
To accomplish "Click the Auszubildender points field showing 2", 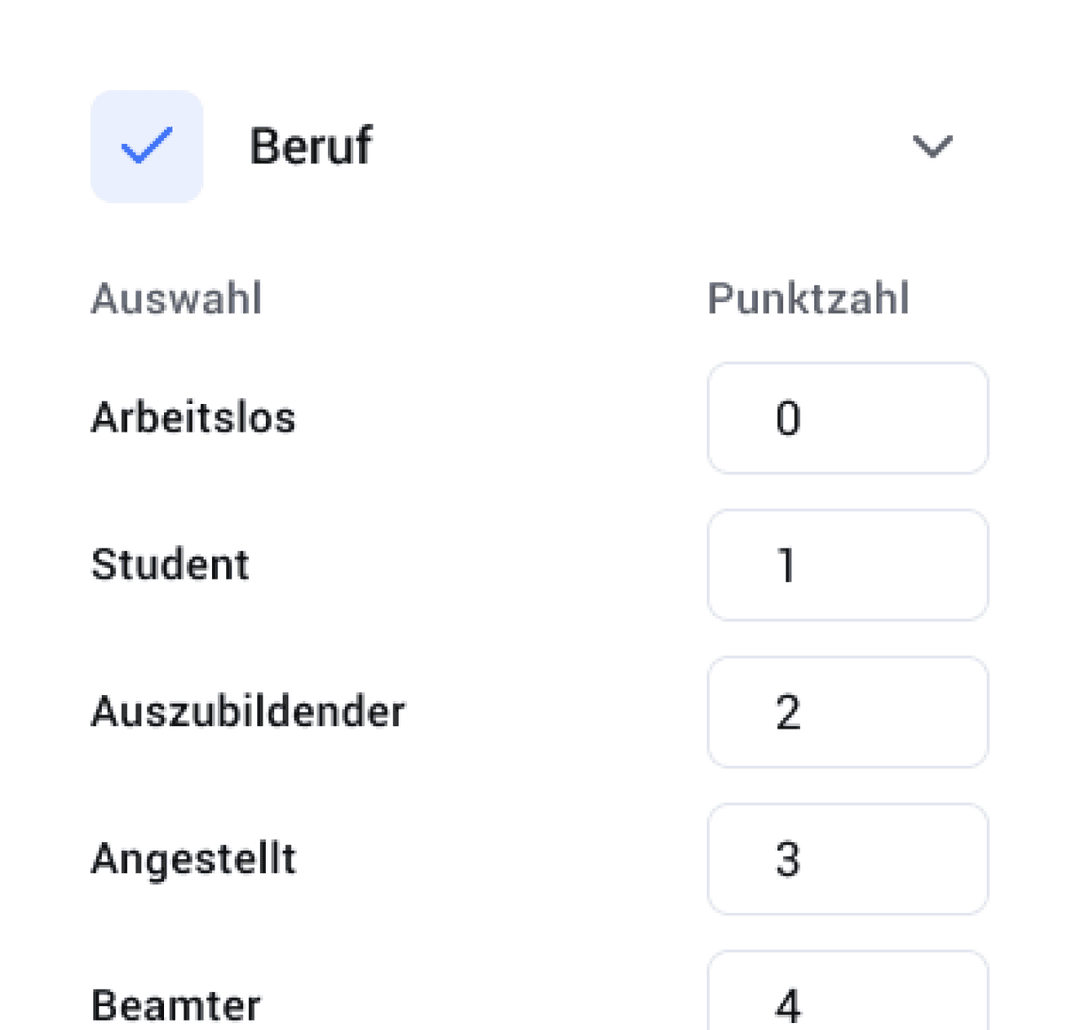I will click(x=847, y=712).
